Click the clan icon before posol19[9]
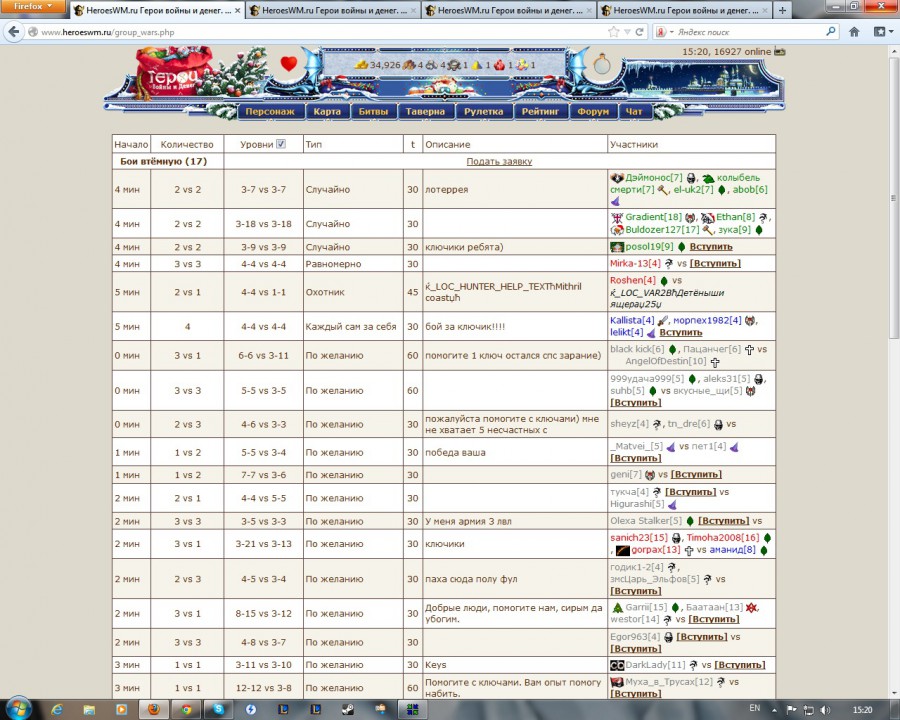Screen dimensions: 900x720 [x=616, y=247]
